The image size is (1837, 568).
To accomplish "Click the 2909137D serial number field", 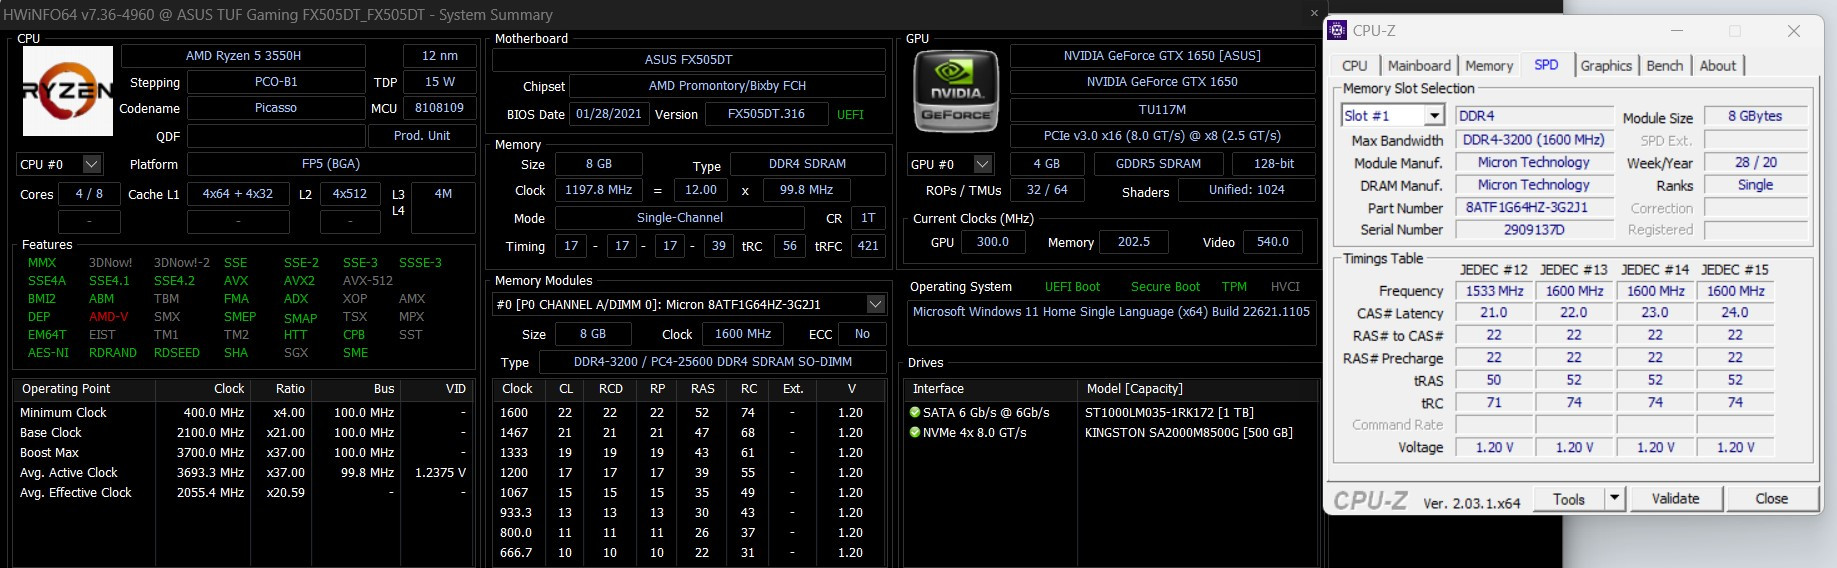I will click(1534, 230).
